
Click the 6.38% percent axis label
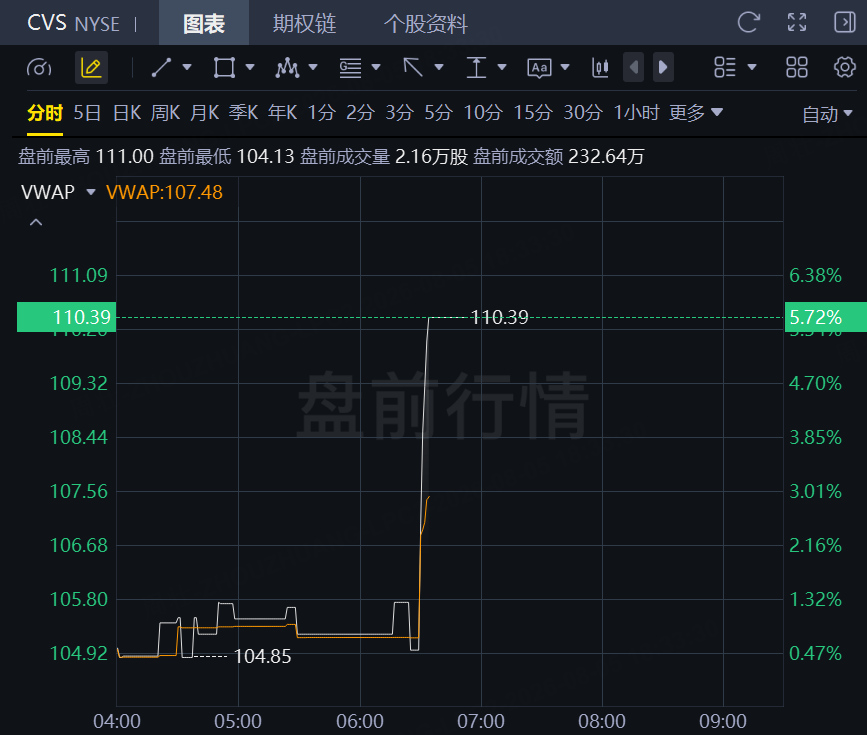pyautogui.click(x=815, y=275)
